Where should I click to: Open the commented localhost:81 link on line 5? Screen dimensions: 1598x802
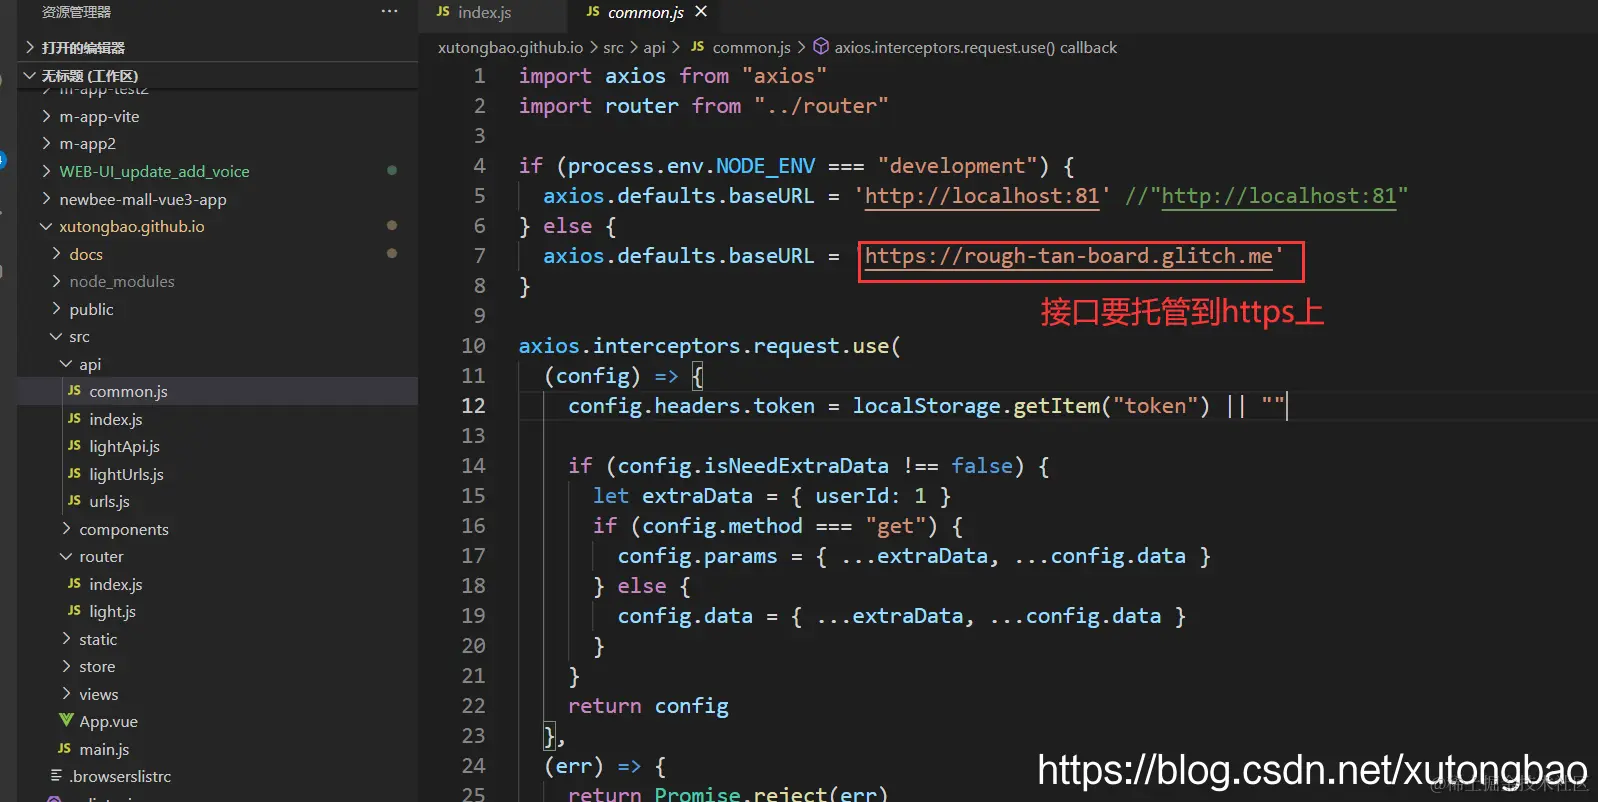coord(1278,196)
